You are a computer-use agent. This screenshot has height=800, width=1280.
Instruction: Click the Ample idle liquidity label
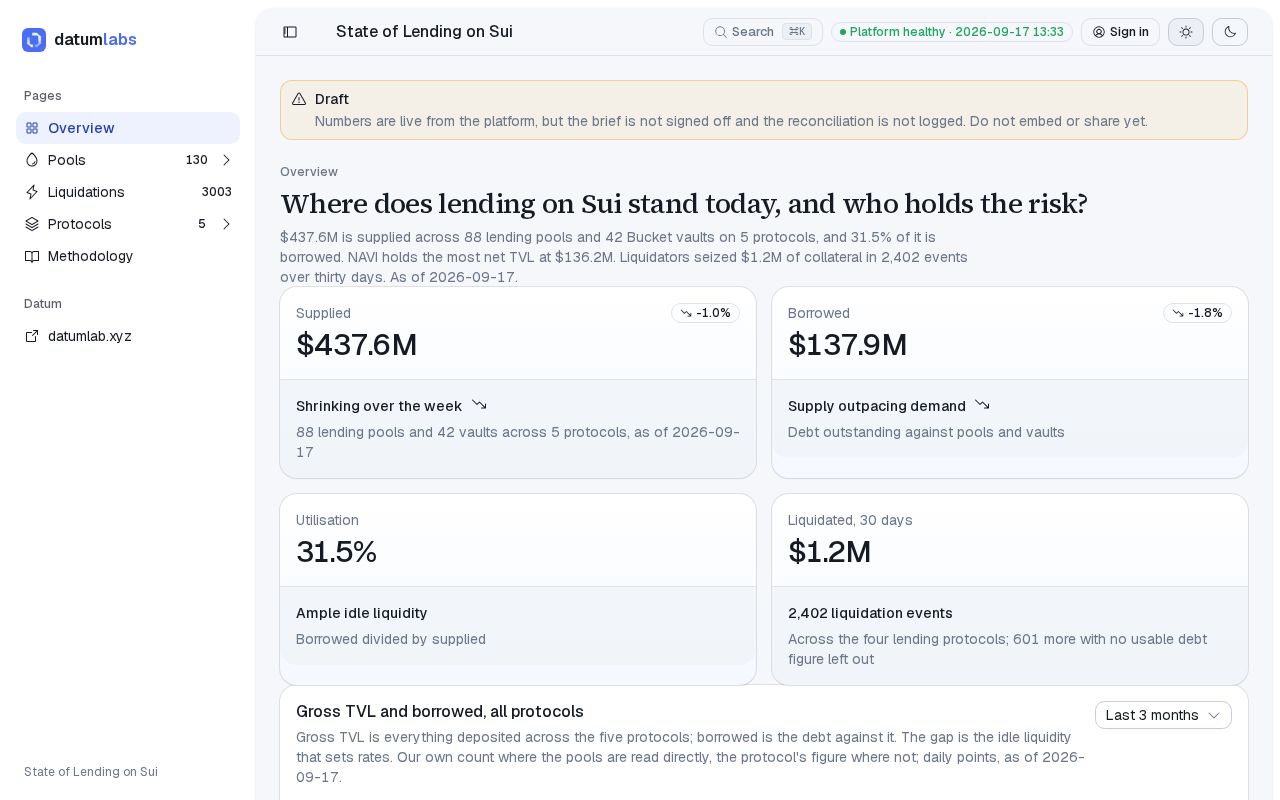point(362,613)
